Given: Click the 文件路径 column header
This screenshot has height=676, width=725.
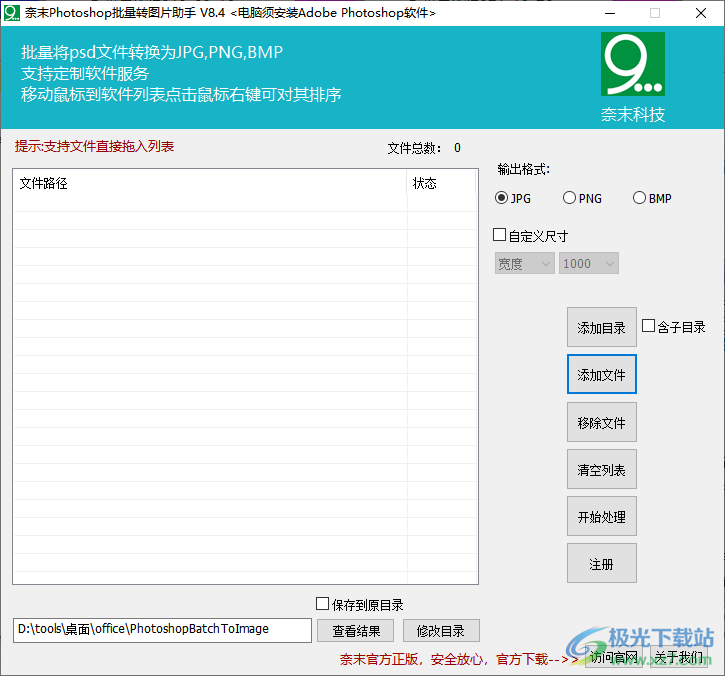Looking at the screenshot, I should (210, 183).
